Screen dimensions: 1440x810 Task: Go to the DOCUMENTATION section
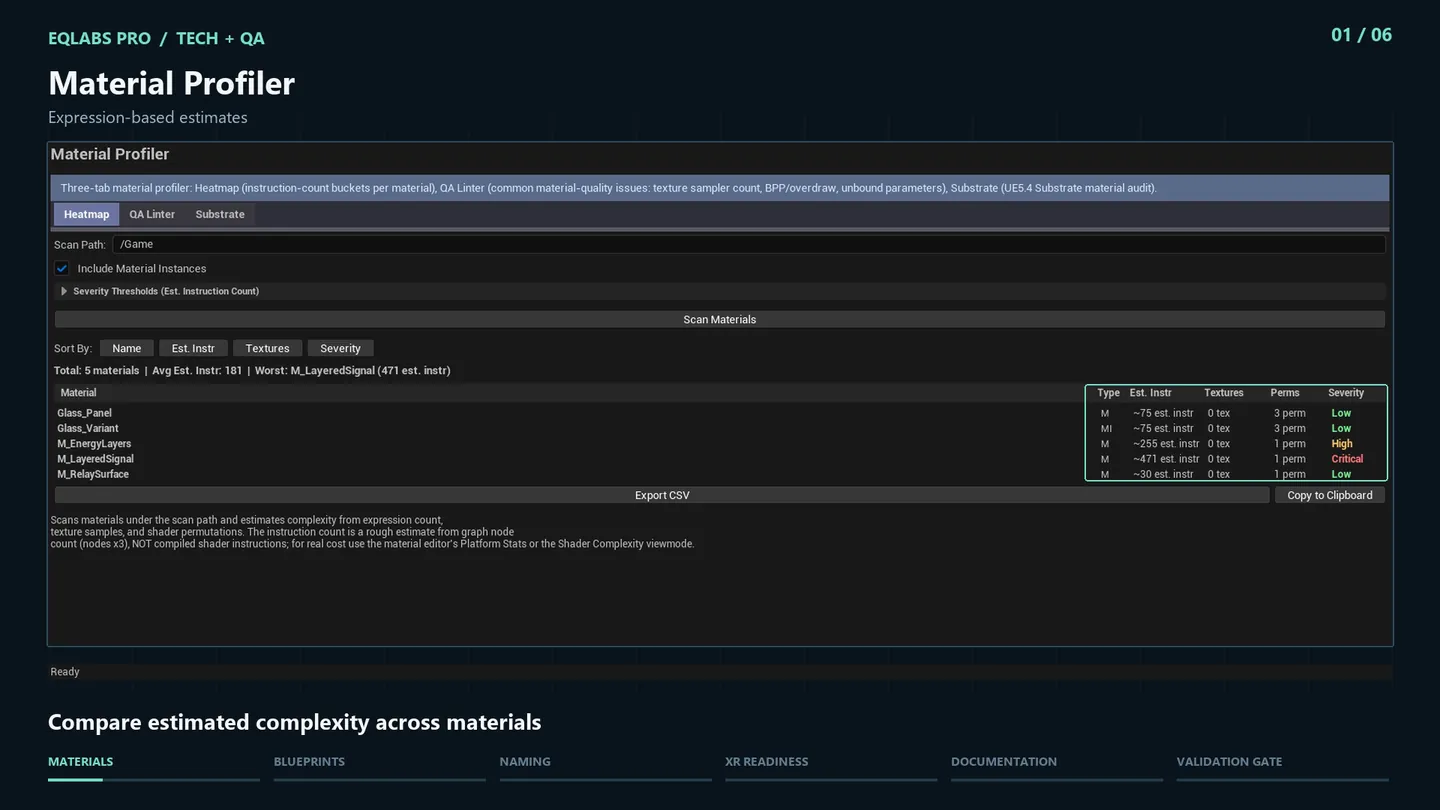1004,762
